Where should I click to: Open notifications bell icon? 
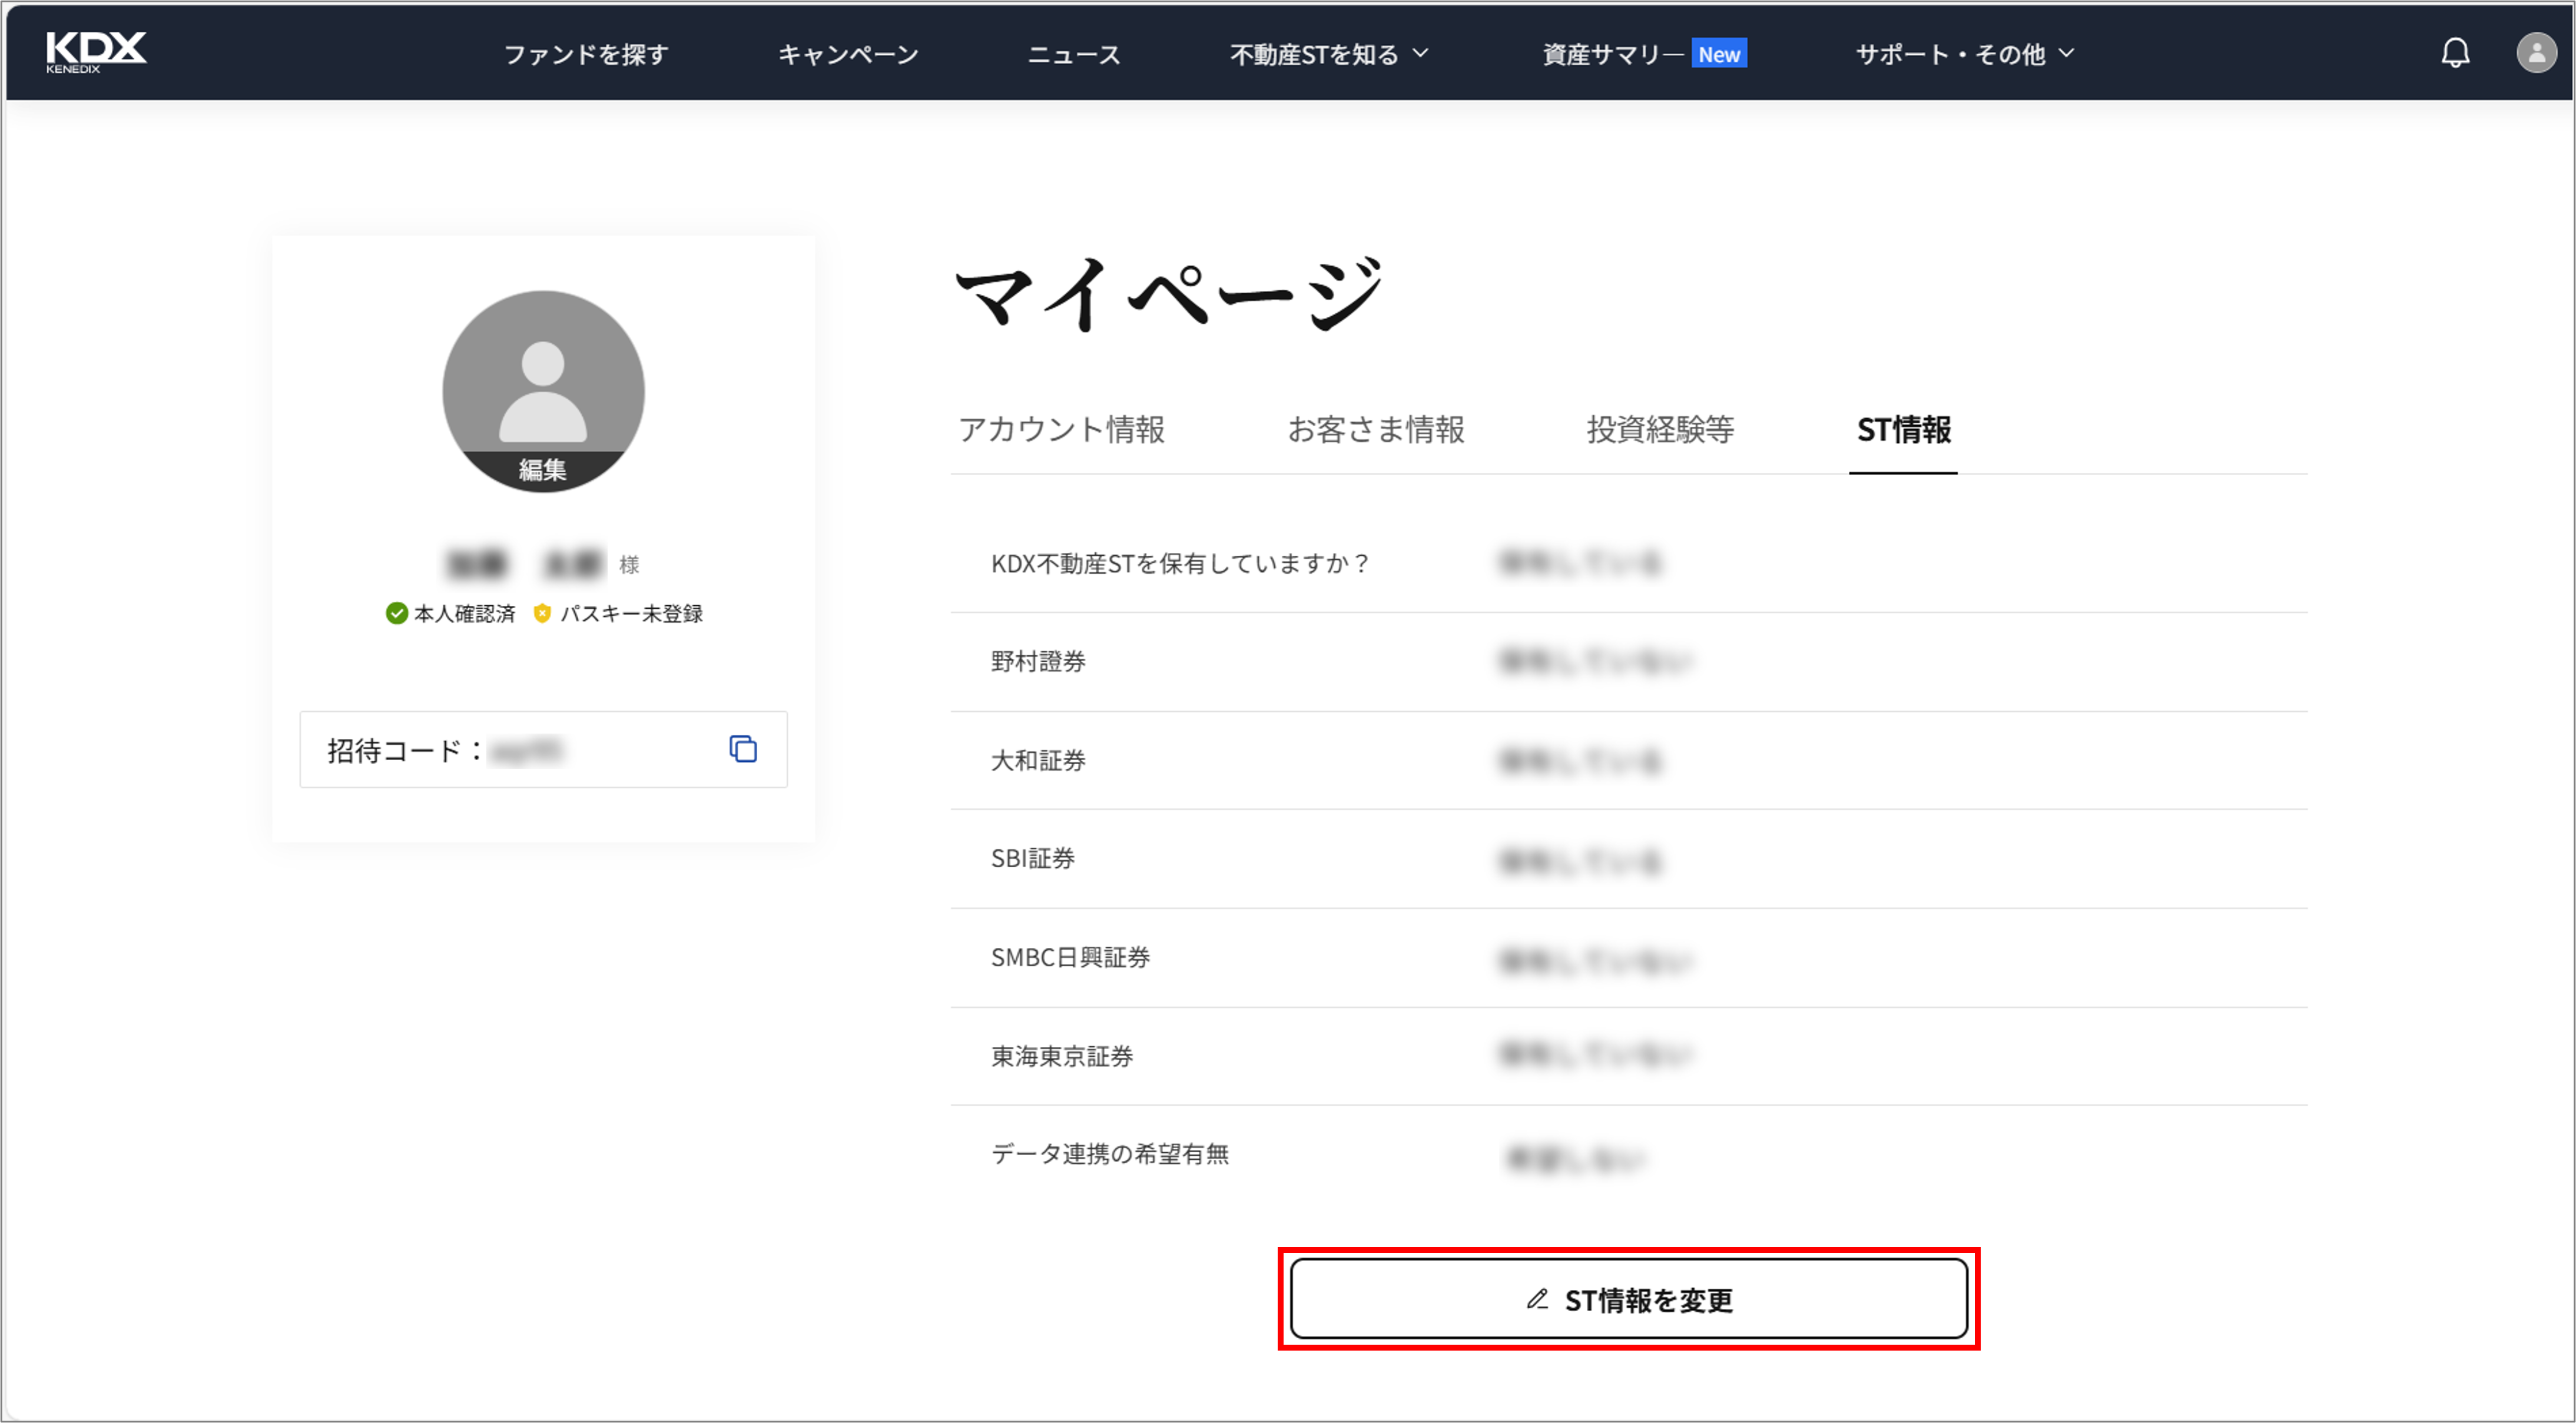coord(2455,53)
